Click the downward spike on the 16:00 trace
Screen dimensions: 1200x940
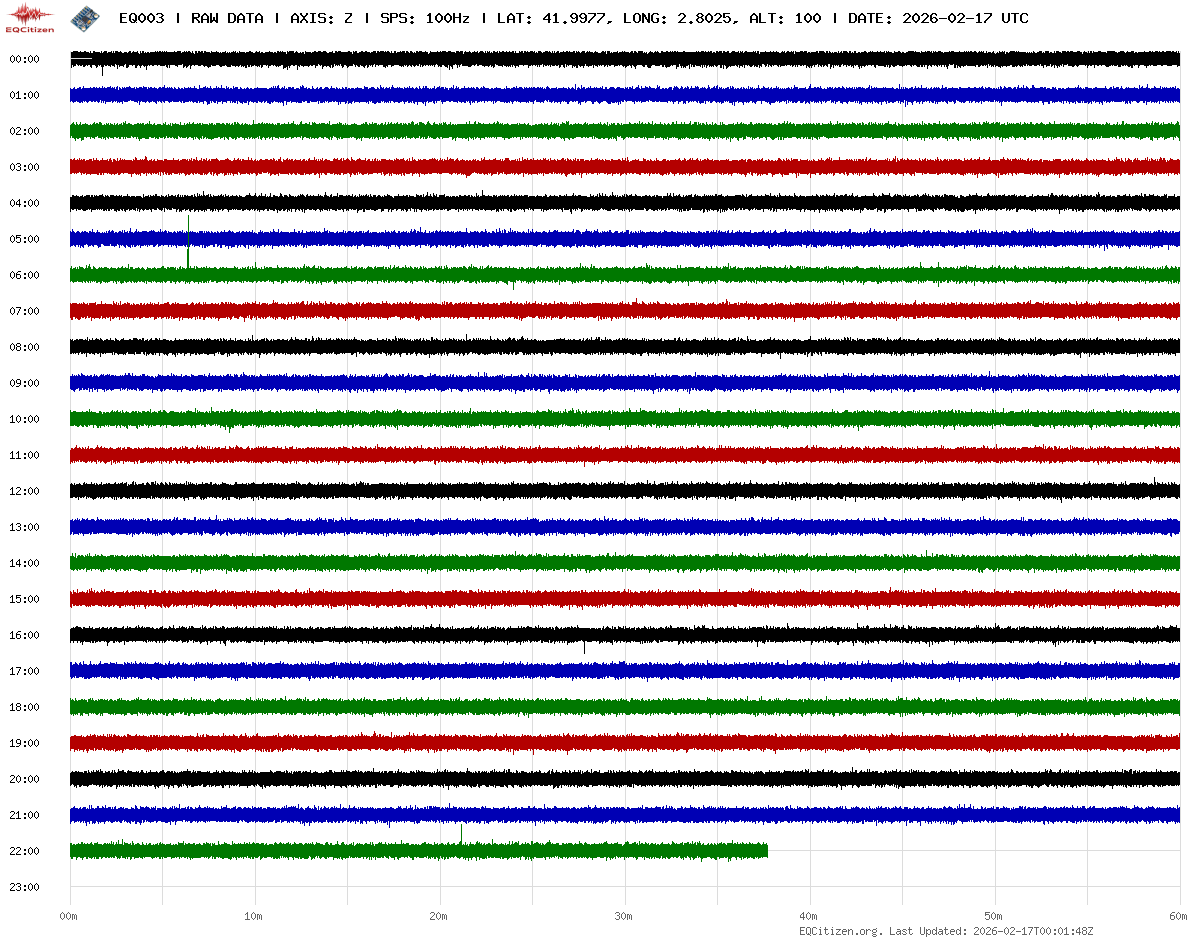click(x=584, y=648)
